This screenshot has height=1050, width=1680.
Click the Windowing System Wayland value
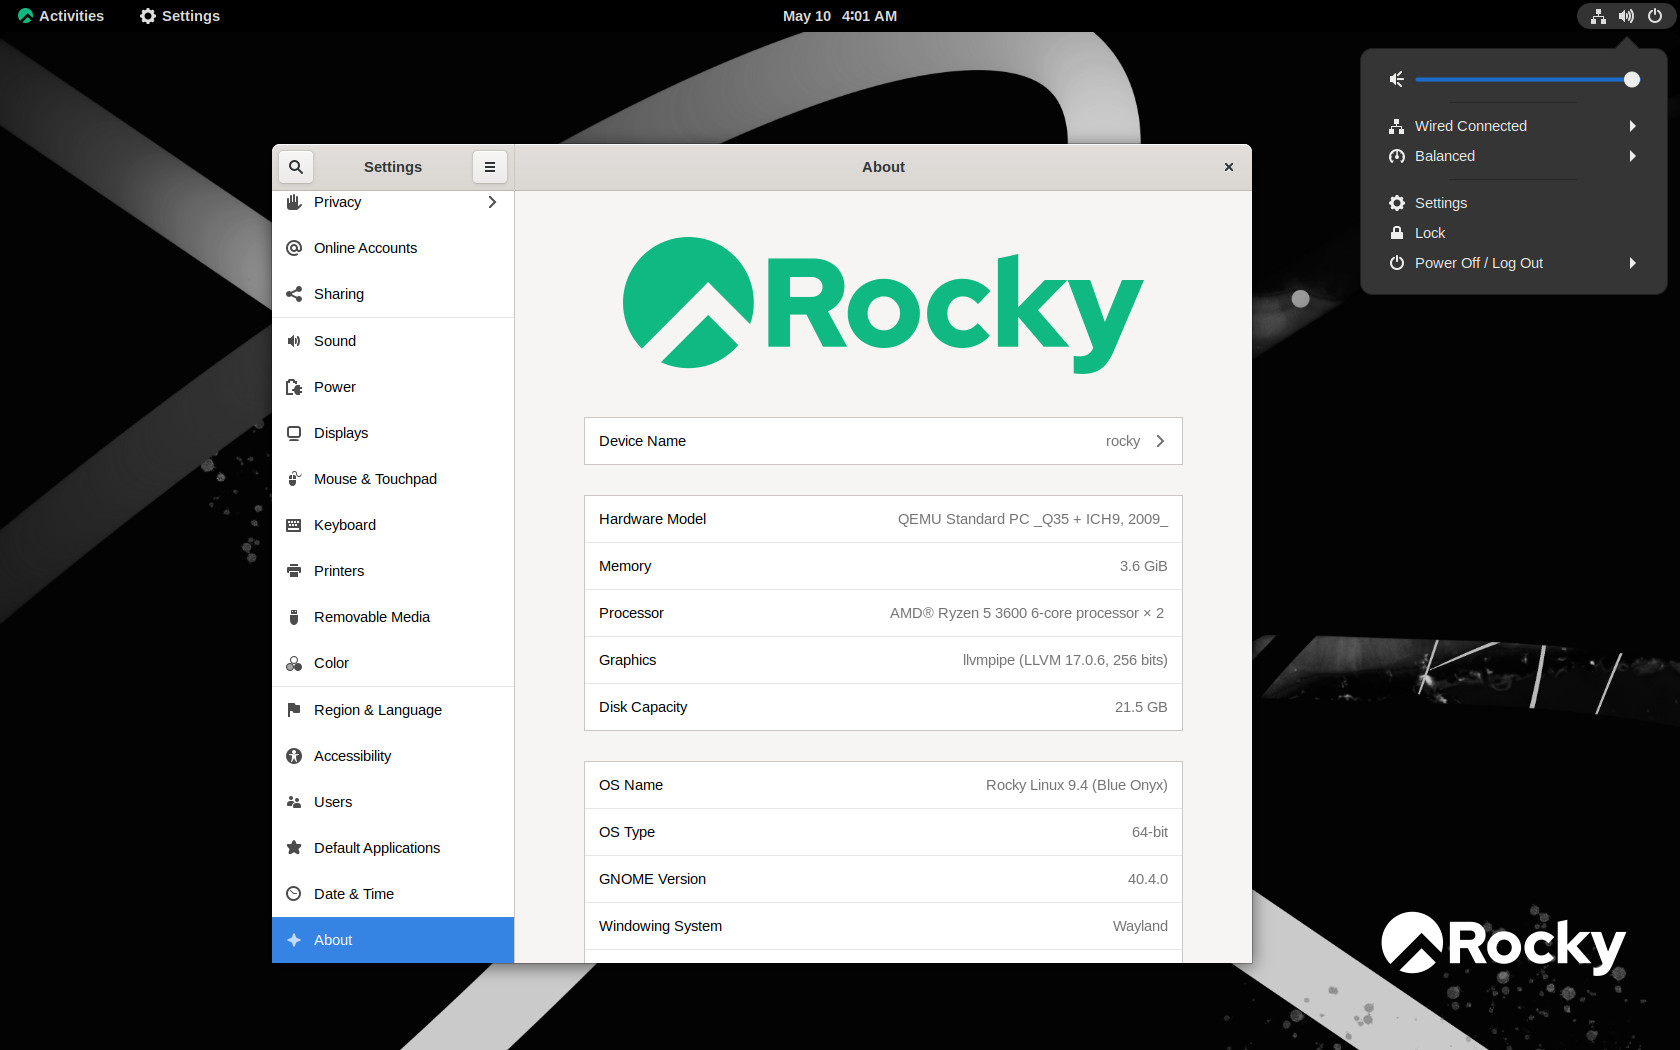tap(1140, 926)
